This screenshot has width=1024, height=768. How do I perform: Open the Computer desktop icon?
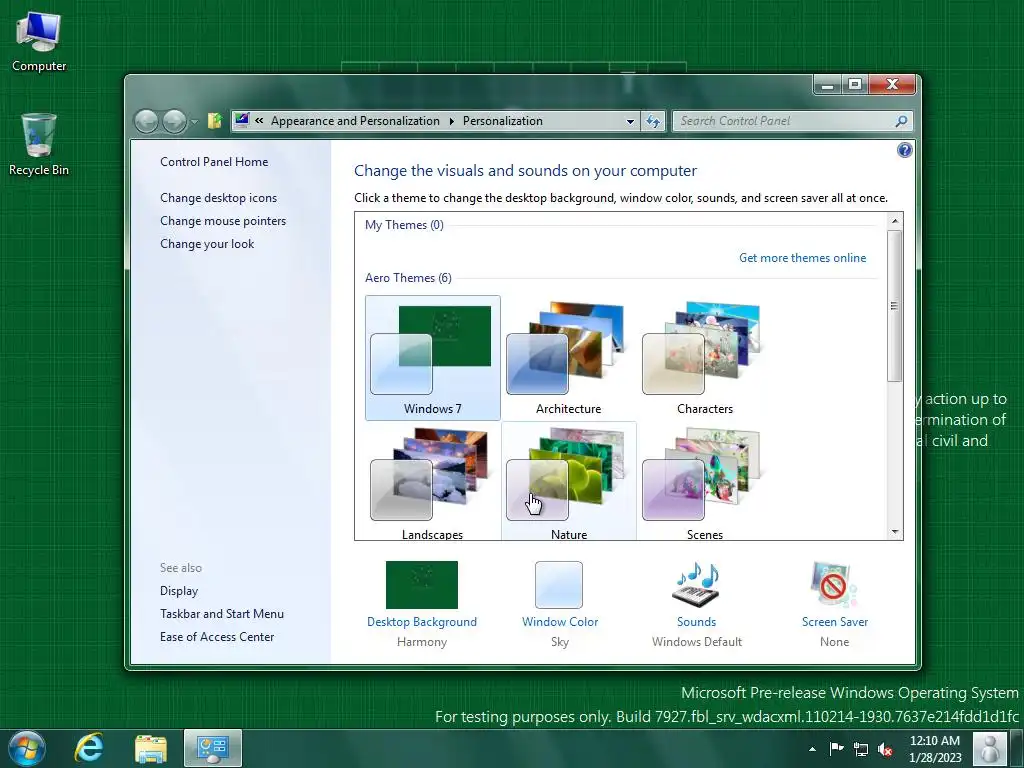[39, 41]
